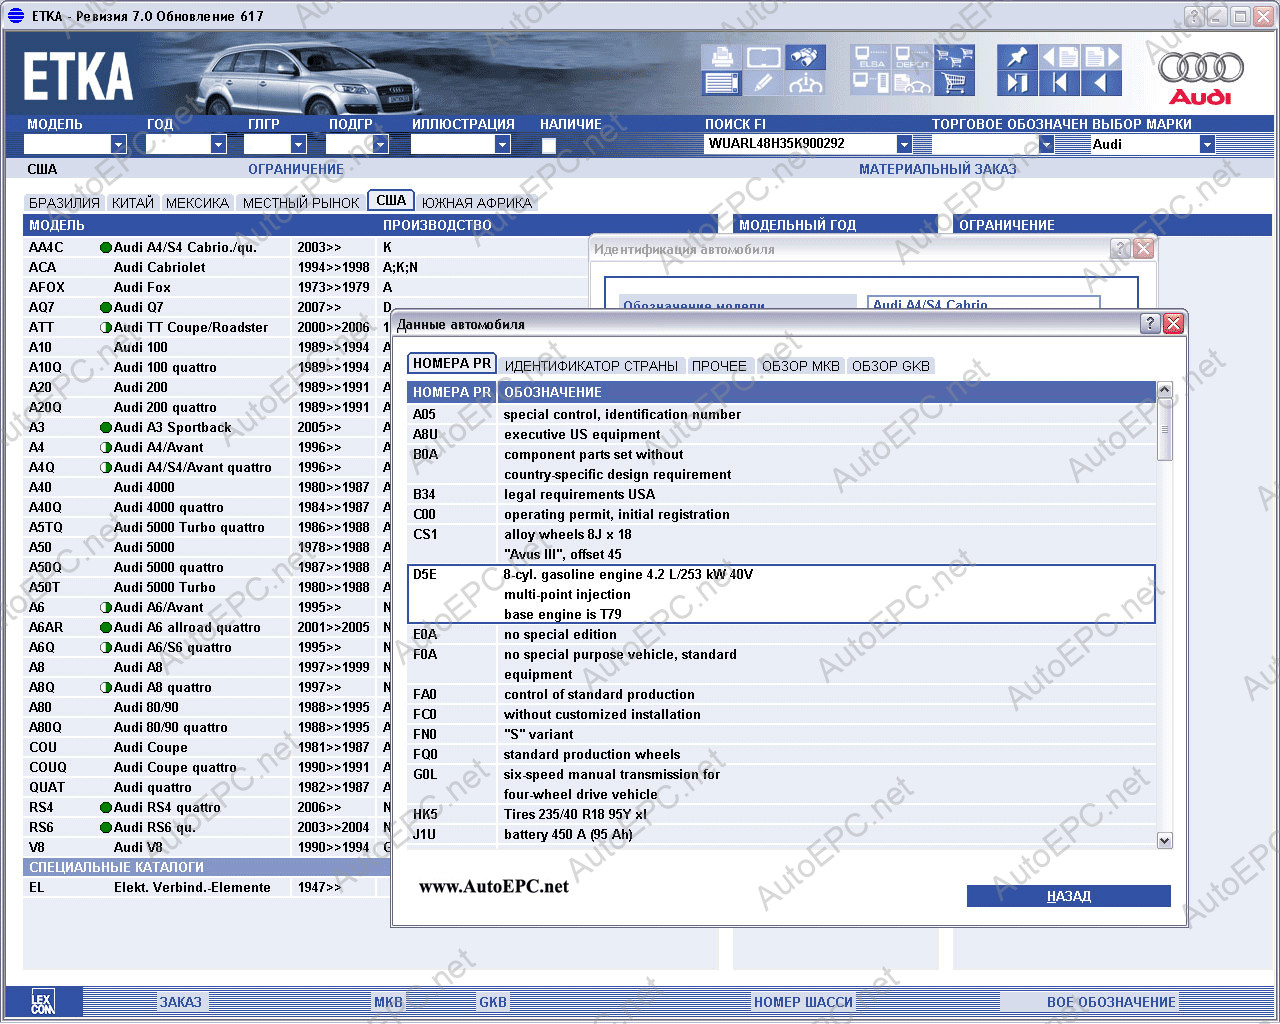Switch to the ОБЗОР GKB tab
Image resolution: width=1280 pixels, height=1024 pixels.
tap(891, 366)
